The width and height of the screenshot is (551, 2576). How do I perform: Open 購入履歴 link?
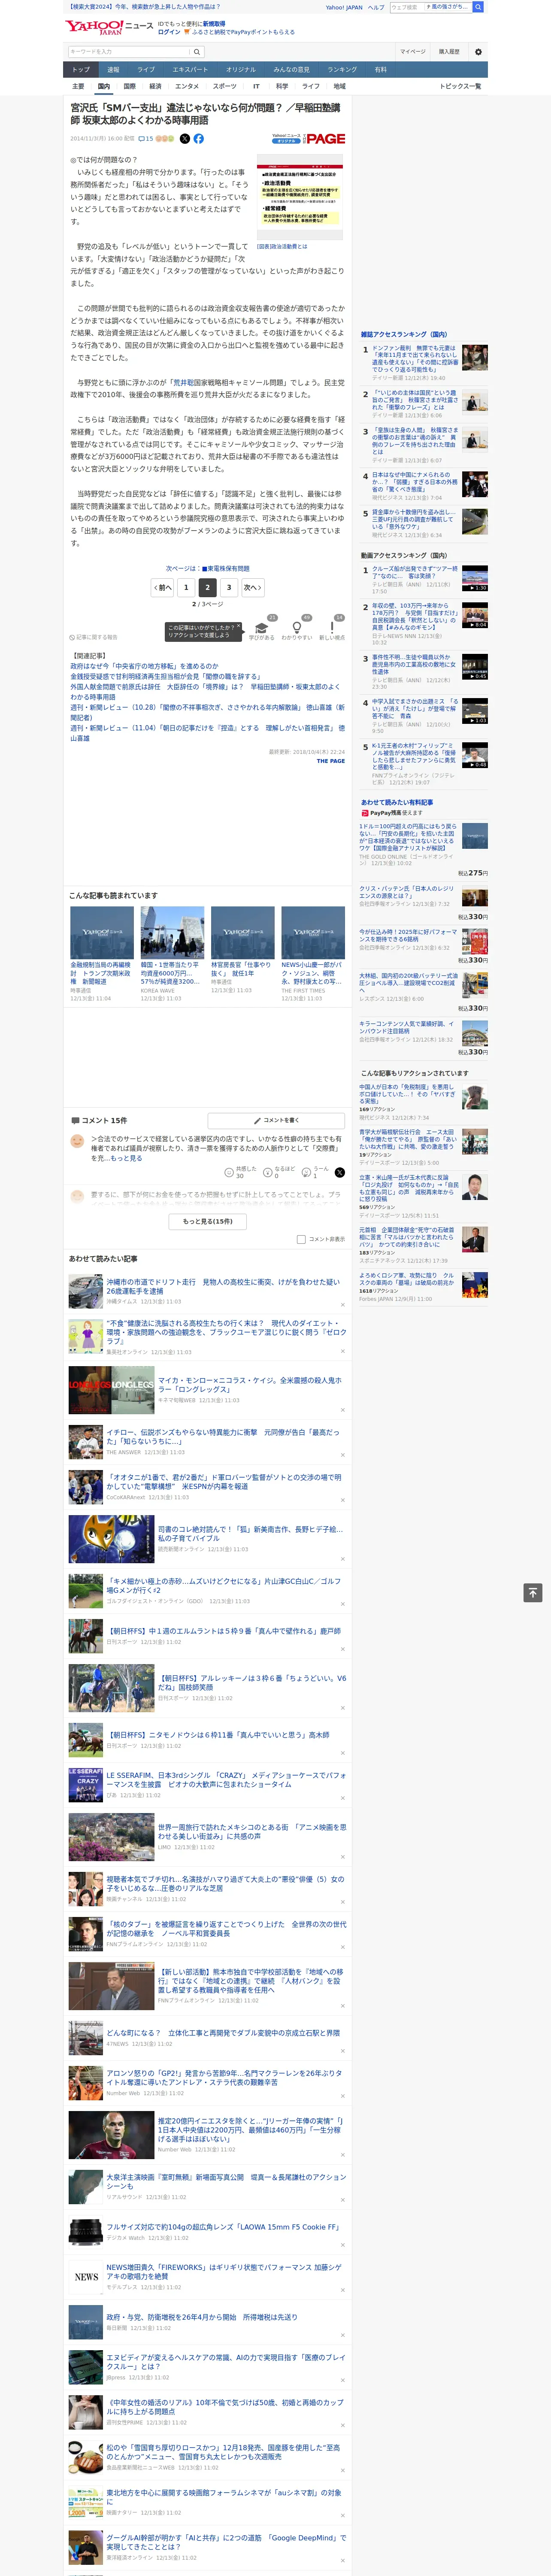coord(449,52)
